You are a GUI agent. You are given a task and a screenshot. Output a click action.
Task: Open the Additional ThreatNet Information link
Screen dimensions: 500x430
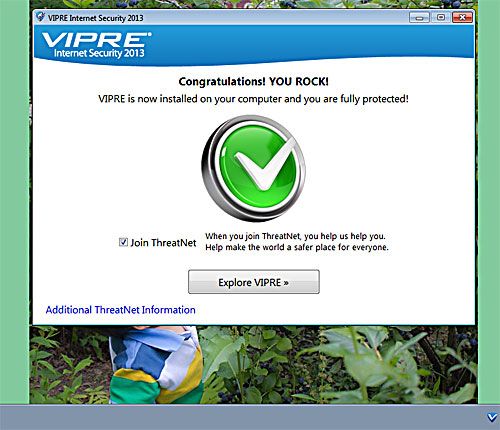point(120,310)
